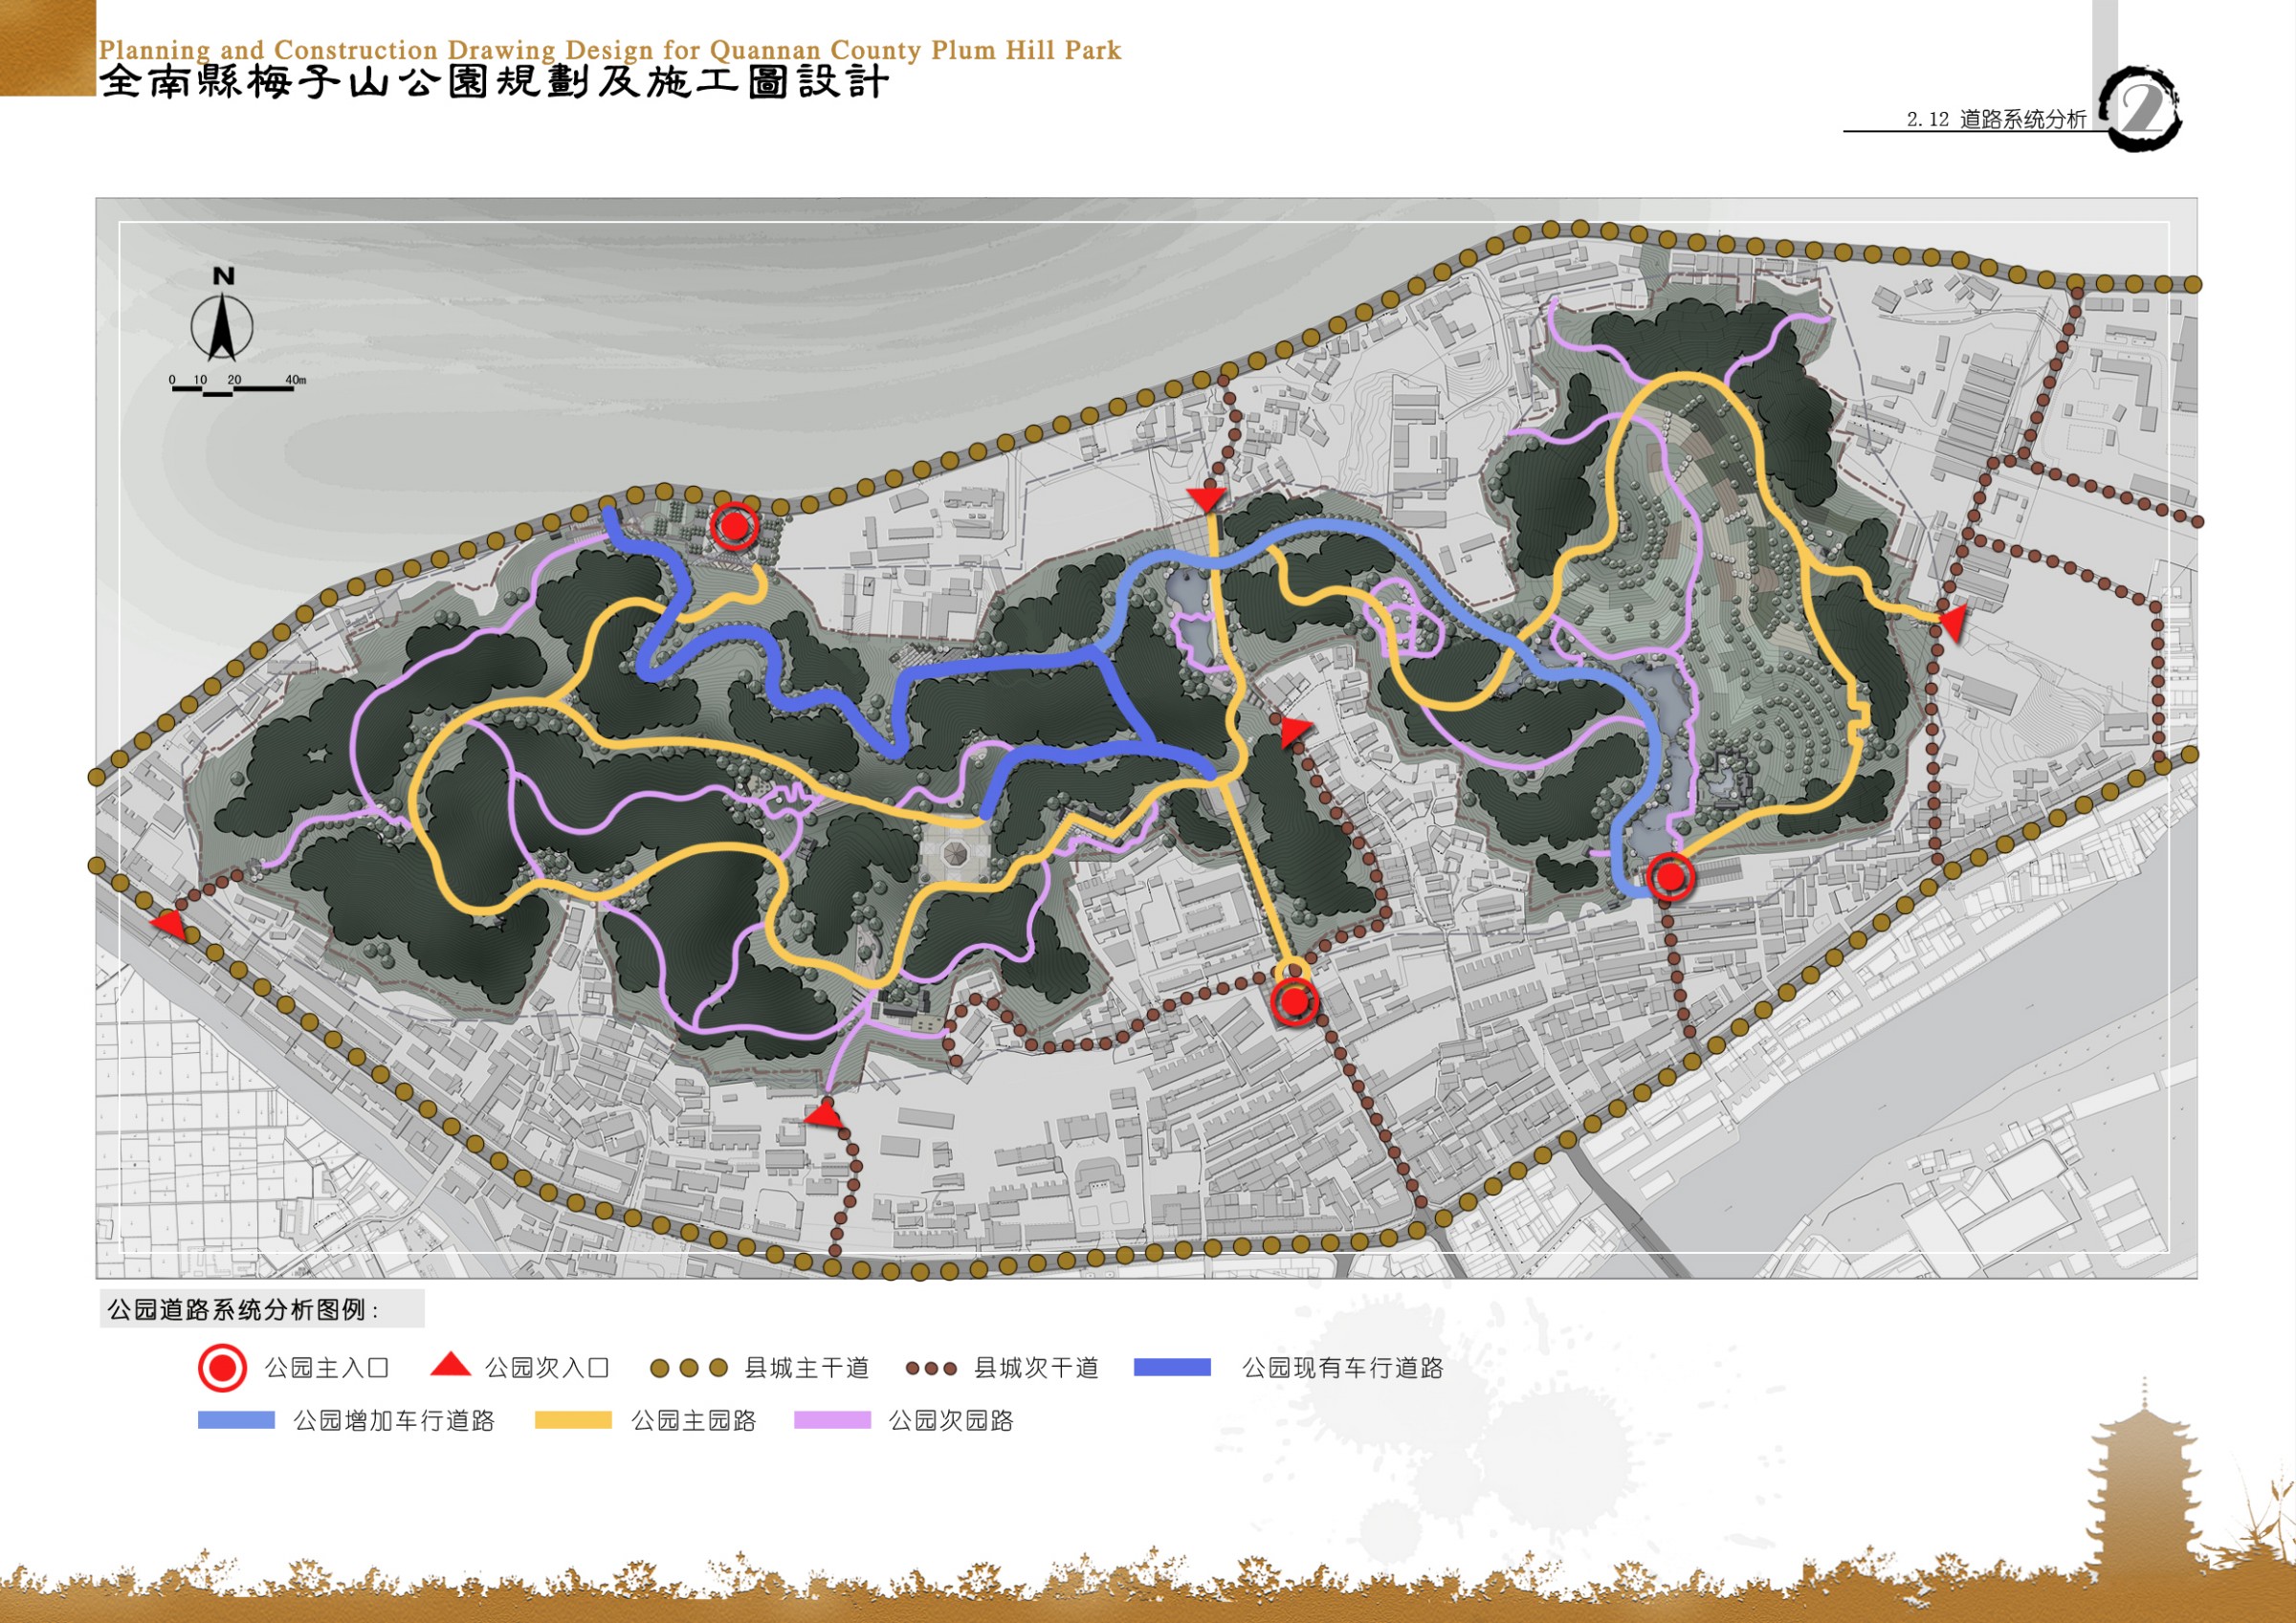This screenshot has width=2296, height=1623.
Task: Click the red triangle entrance at bottom south path
Action: point(825,1113)
